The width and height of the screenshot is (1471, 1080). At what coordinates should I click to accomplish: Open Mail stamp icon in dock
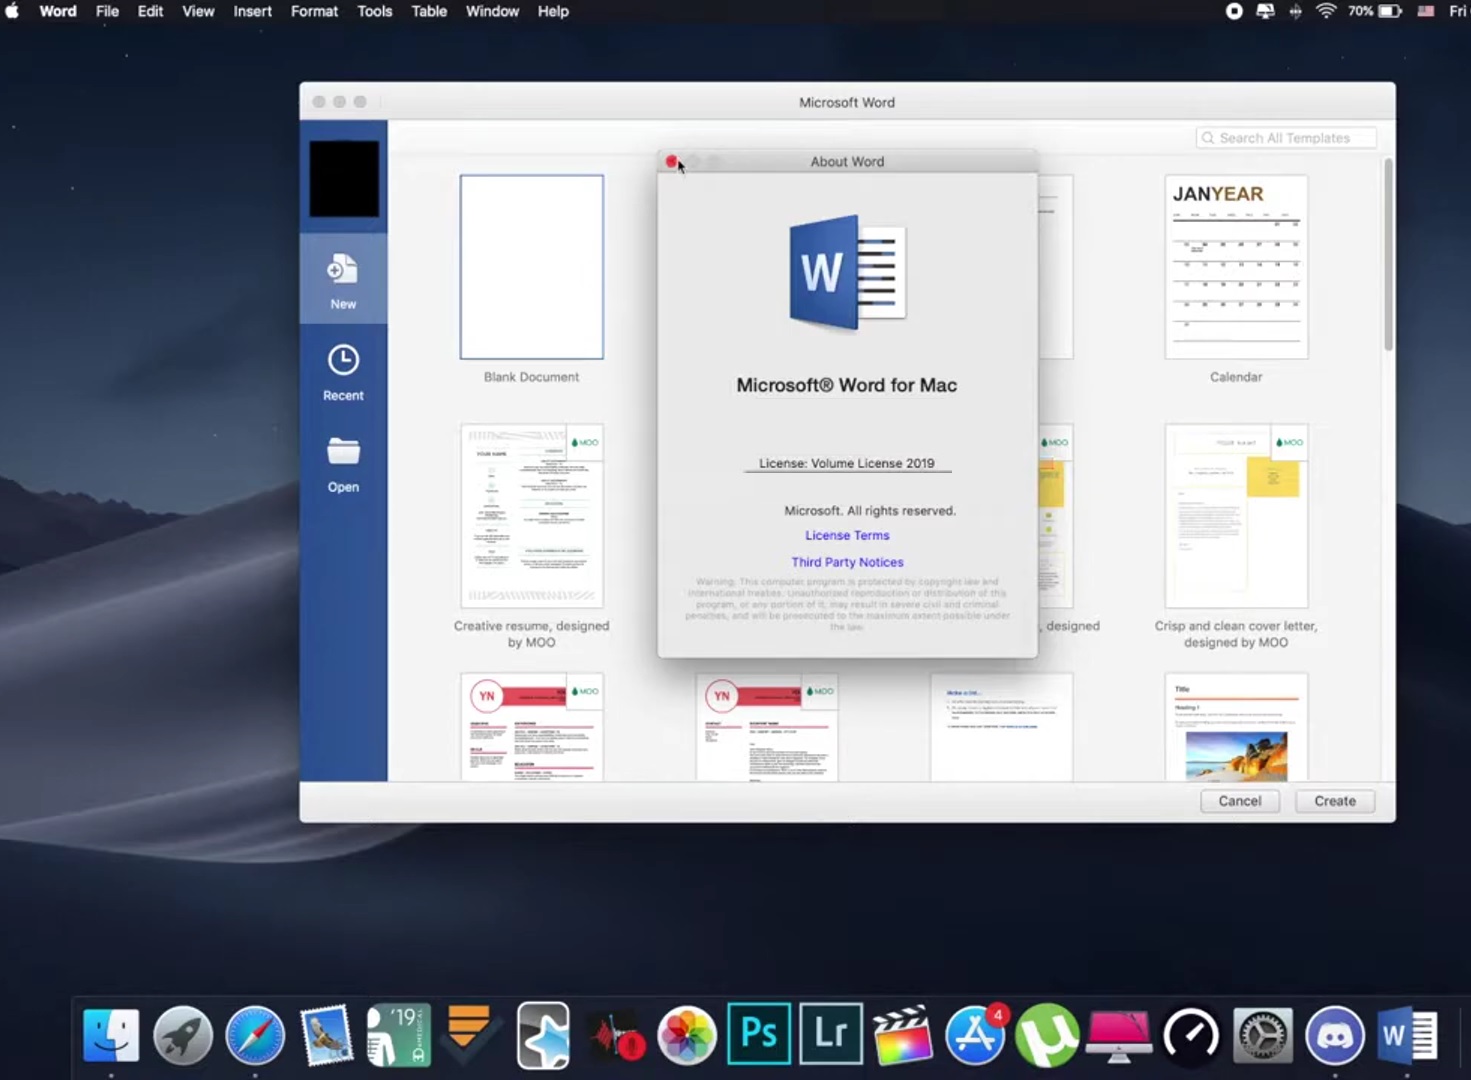point(327,1035)
